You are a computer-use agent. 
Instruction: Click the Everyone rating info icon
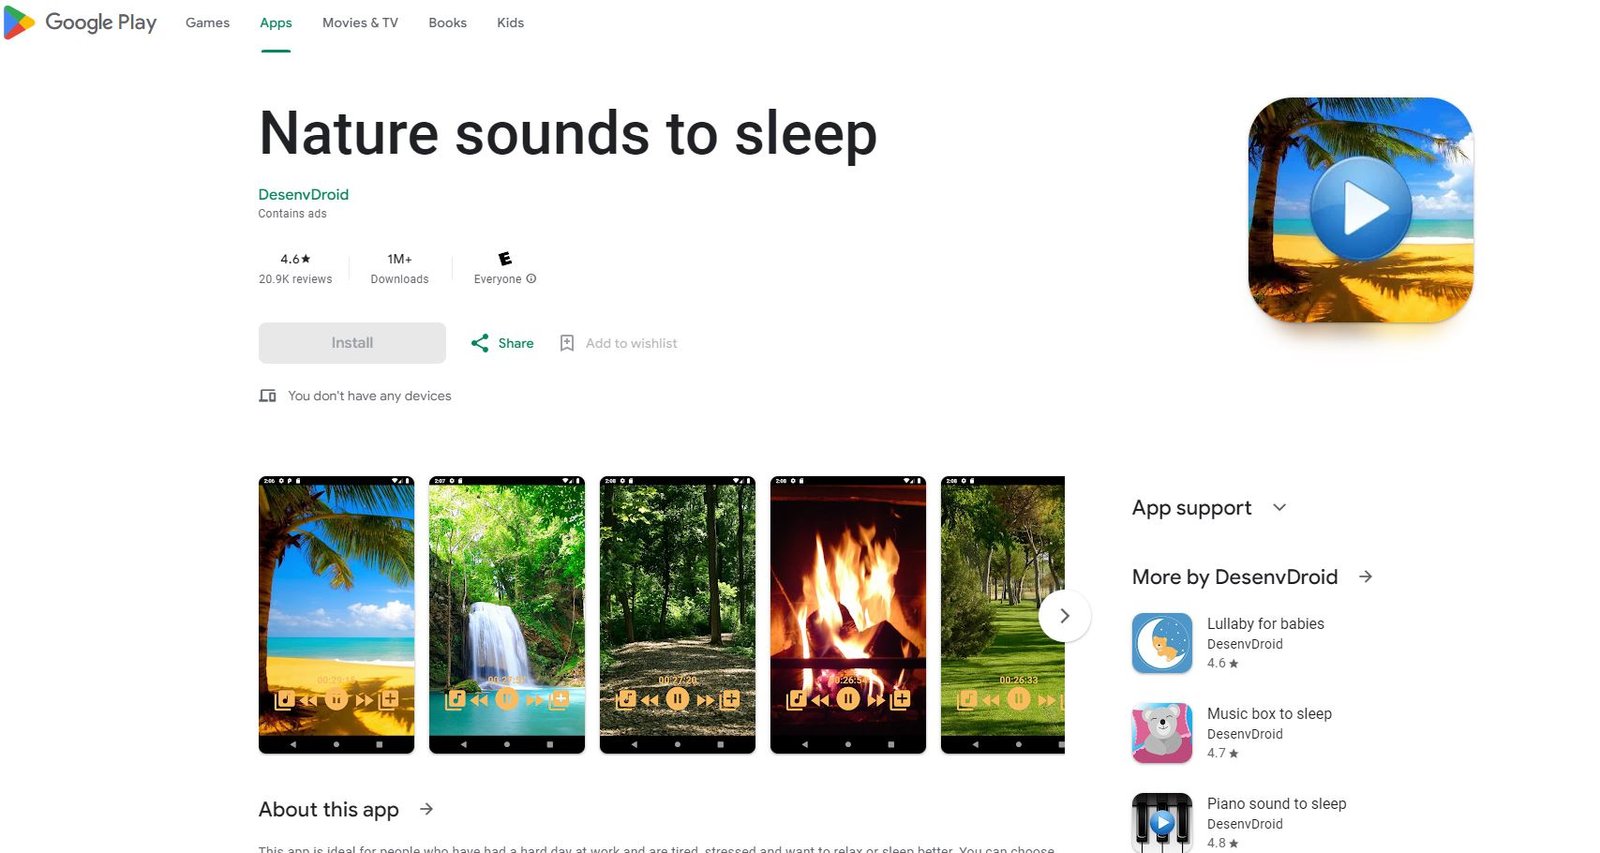click(531, 279)
